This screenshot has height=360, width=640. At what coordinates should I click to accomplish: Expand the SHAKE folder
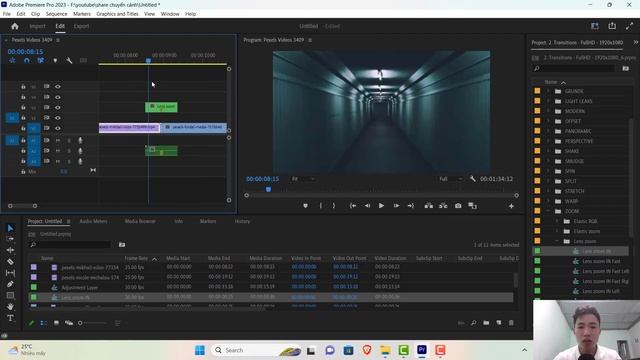point(548,151)
